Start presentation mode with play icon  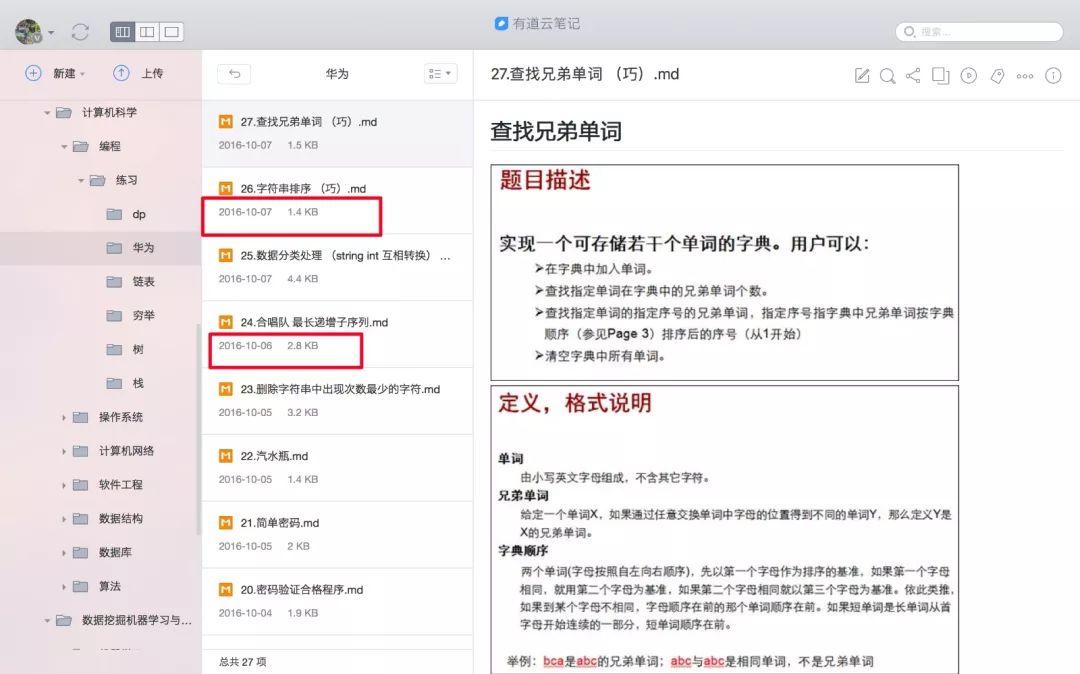[x=968, y=75]
